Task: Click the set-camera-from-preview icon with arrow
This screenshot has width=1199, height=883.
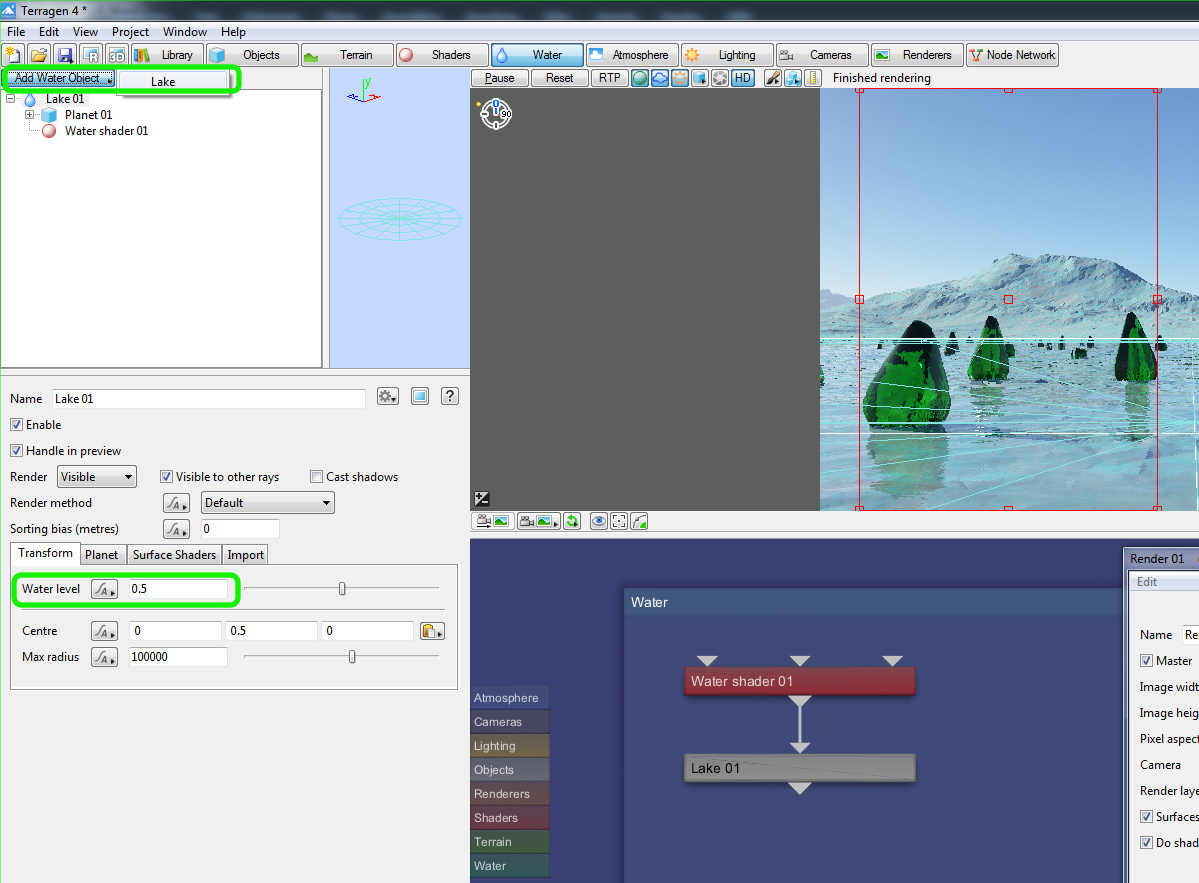Action: point(538,521)
